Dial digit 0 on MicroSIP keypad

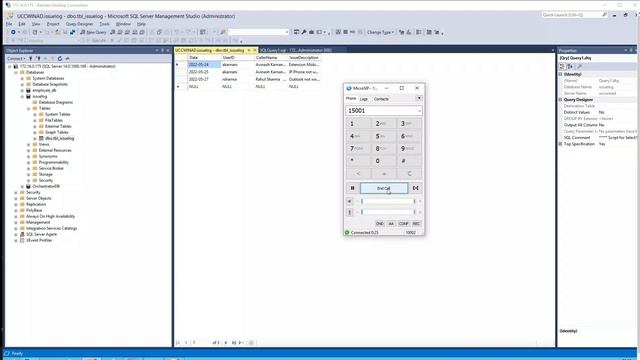coord(383,161)
